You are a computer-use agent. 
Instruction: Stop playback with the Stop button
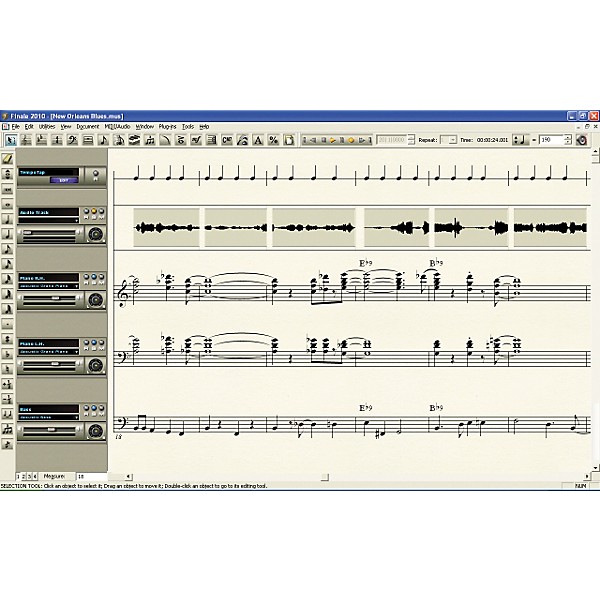(323, 140)
